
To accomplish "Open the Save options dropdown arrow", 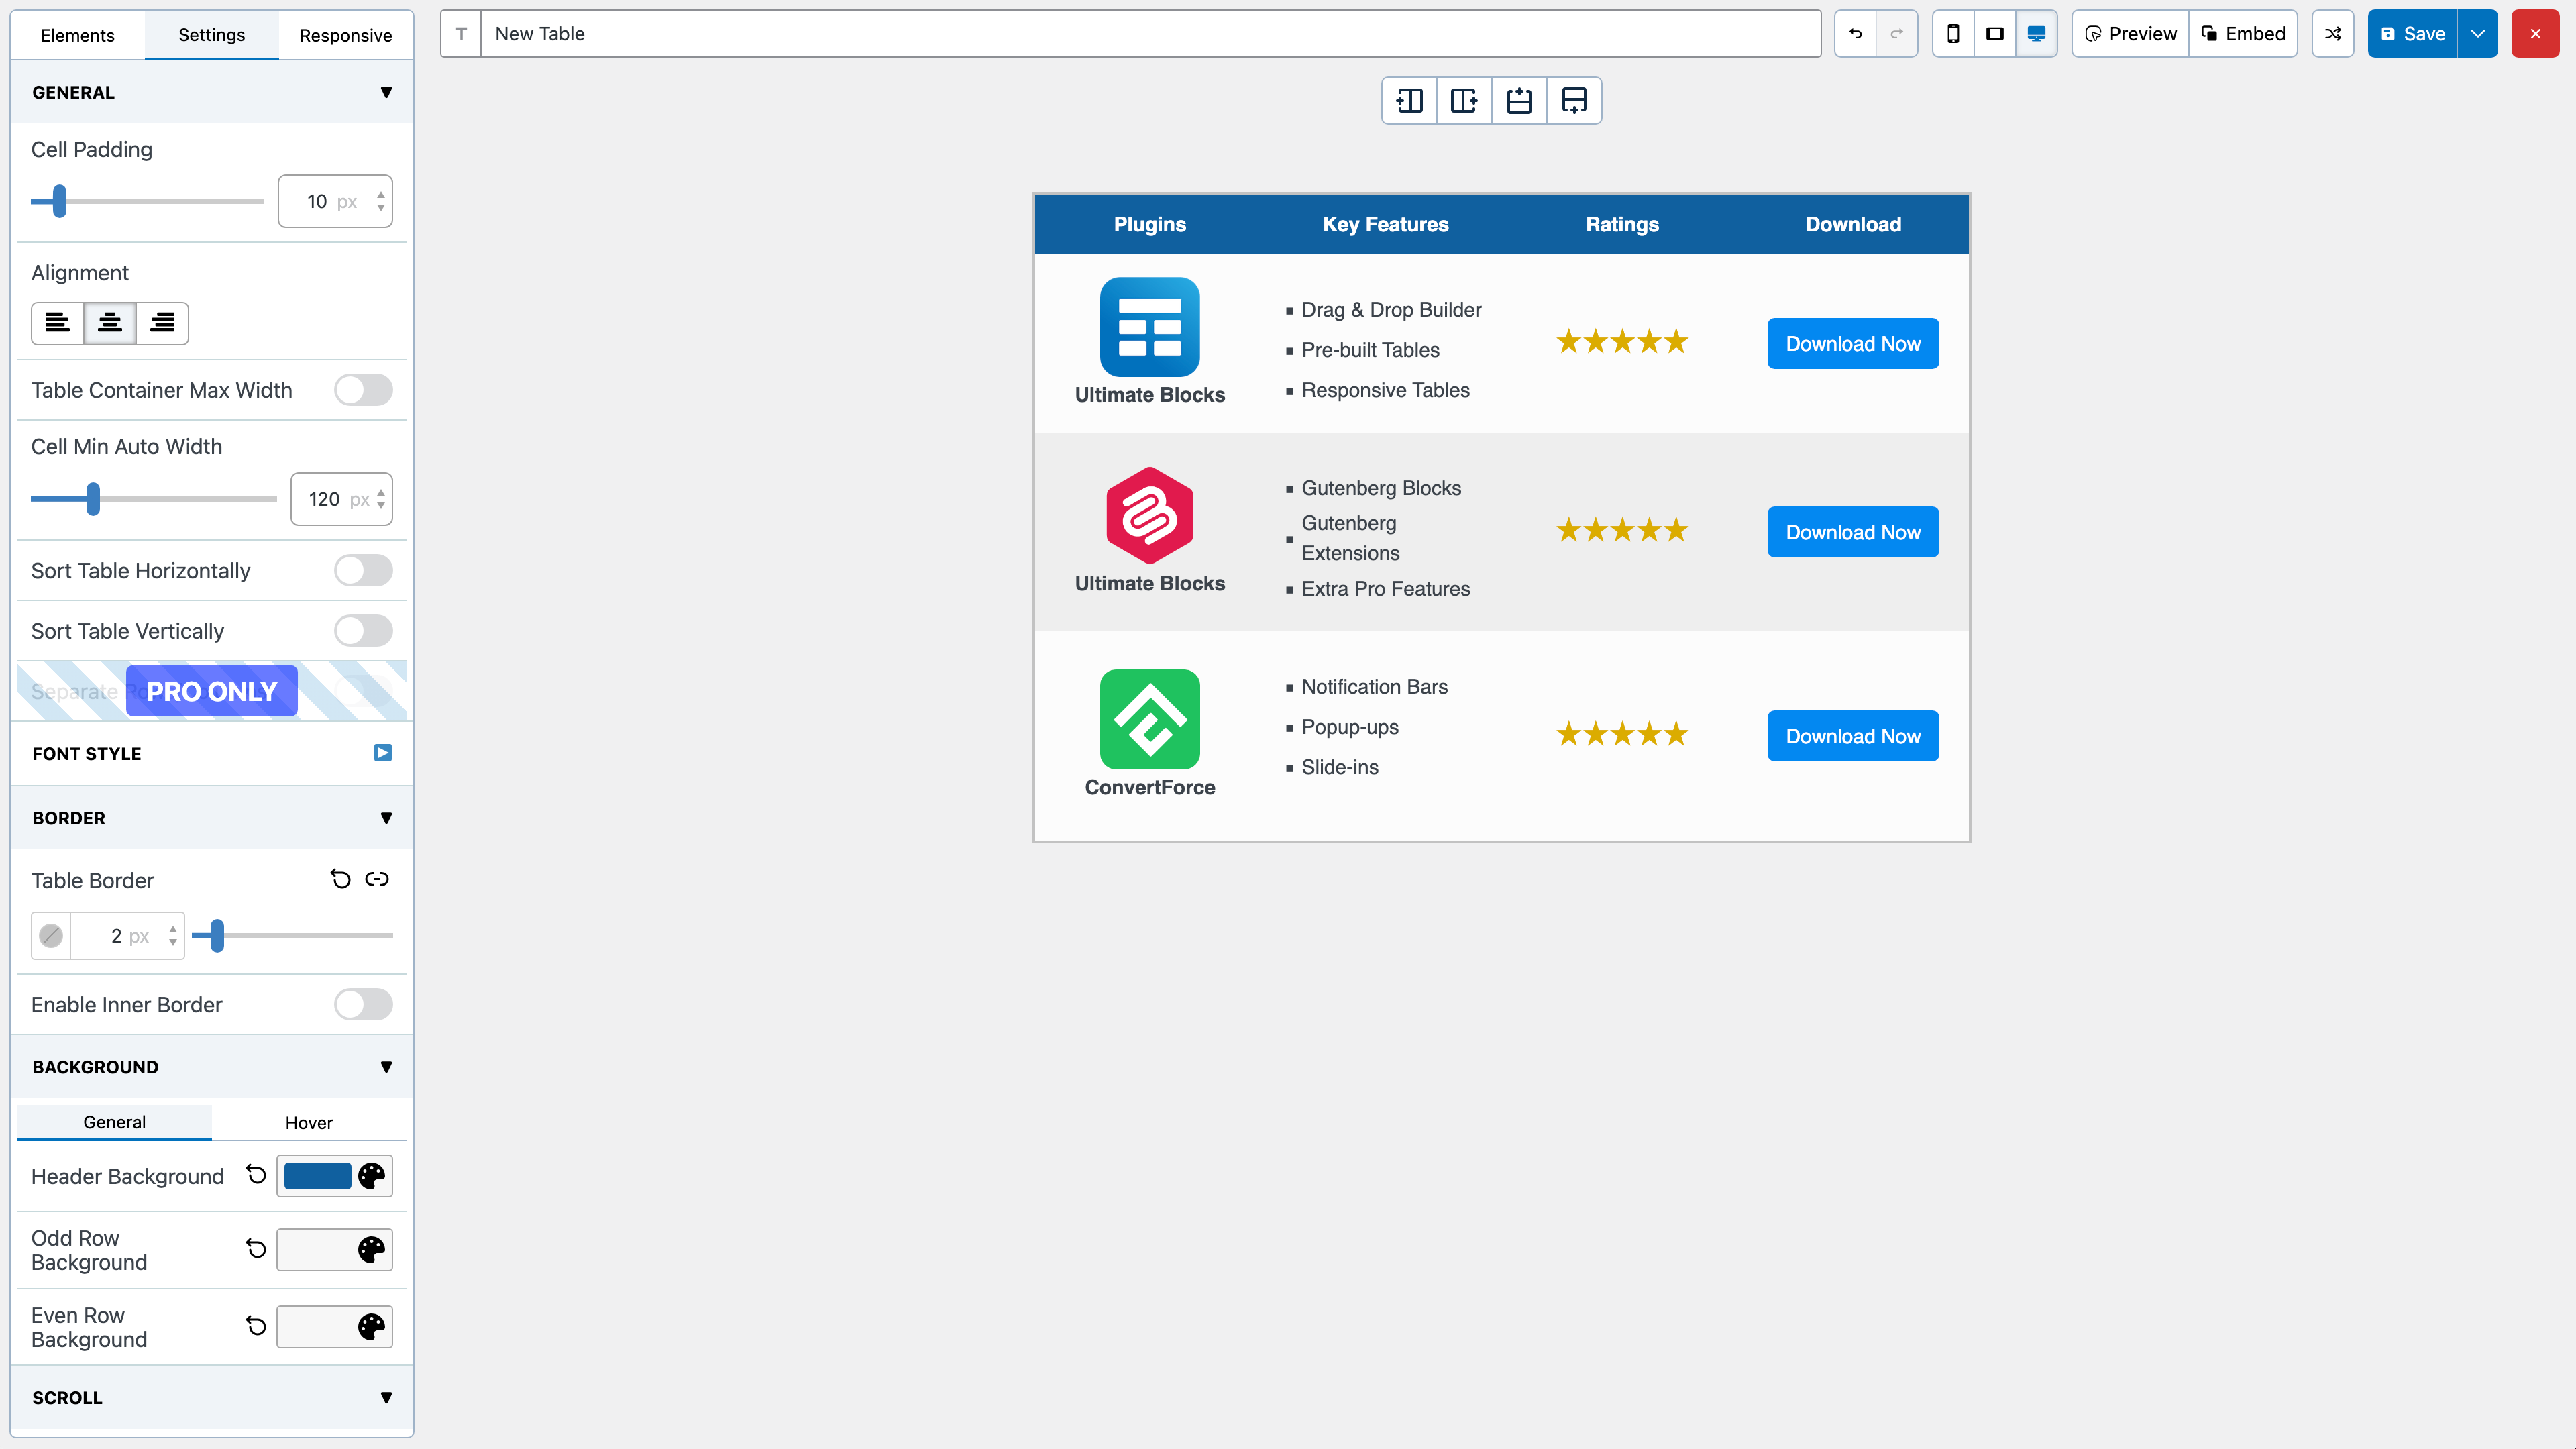I will coord(2478,34).
